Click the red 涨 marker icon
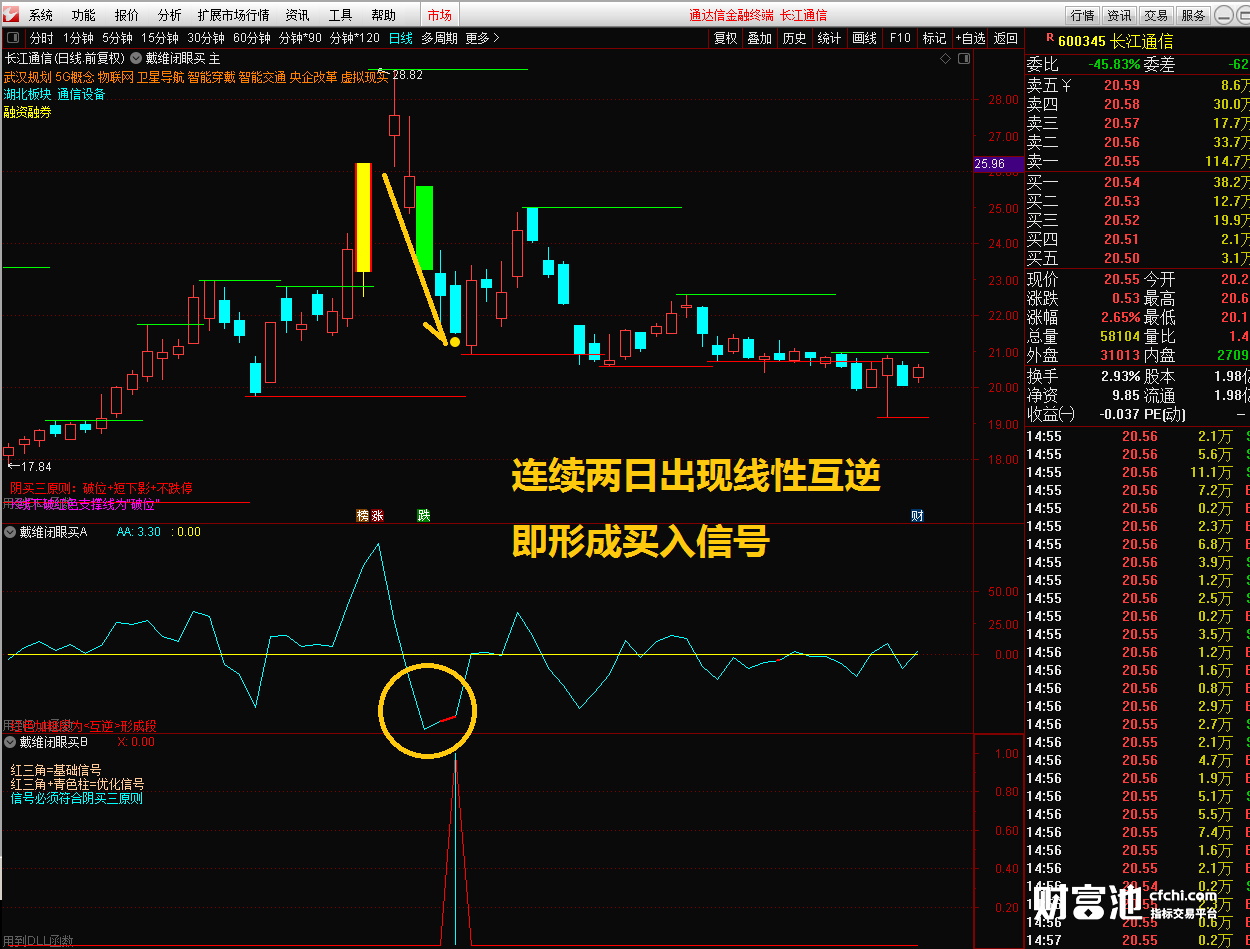 (x=377, y=516)
